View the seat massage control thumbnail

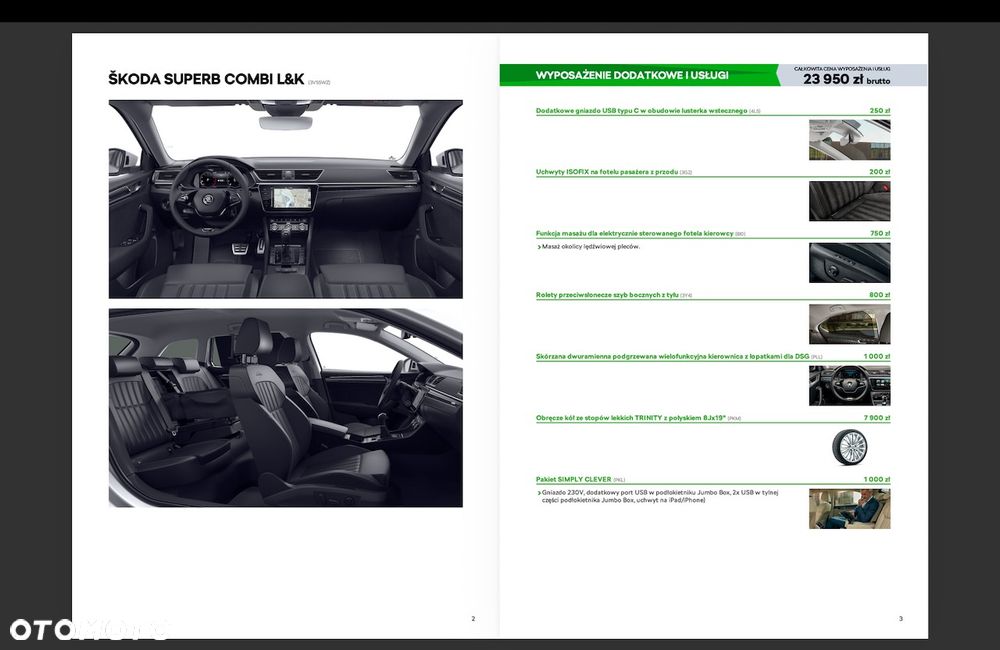pos(849,262)
